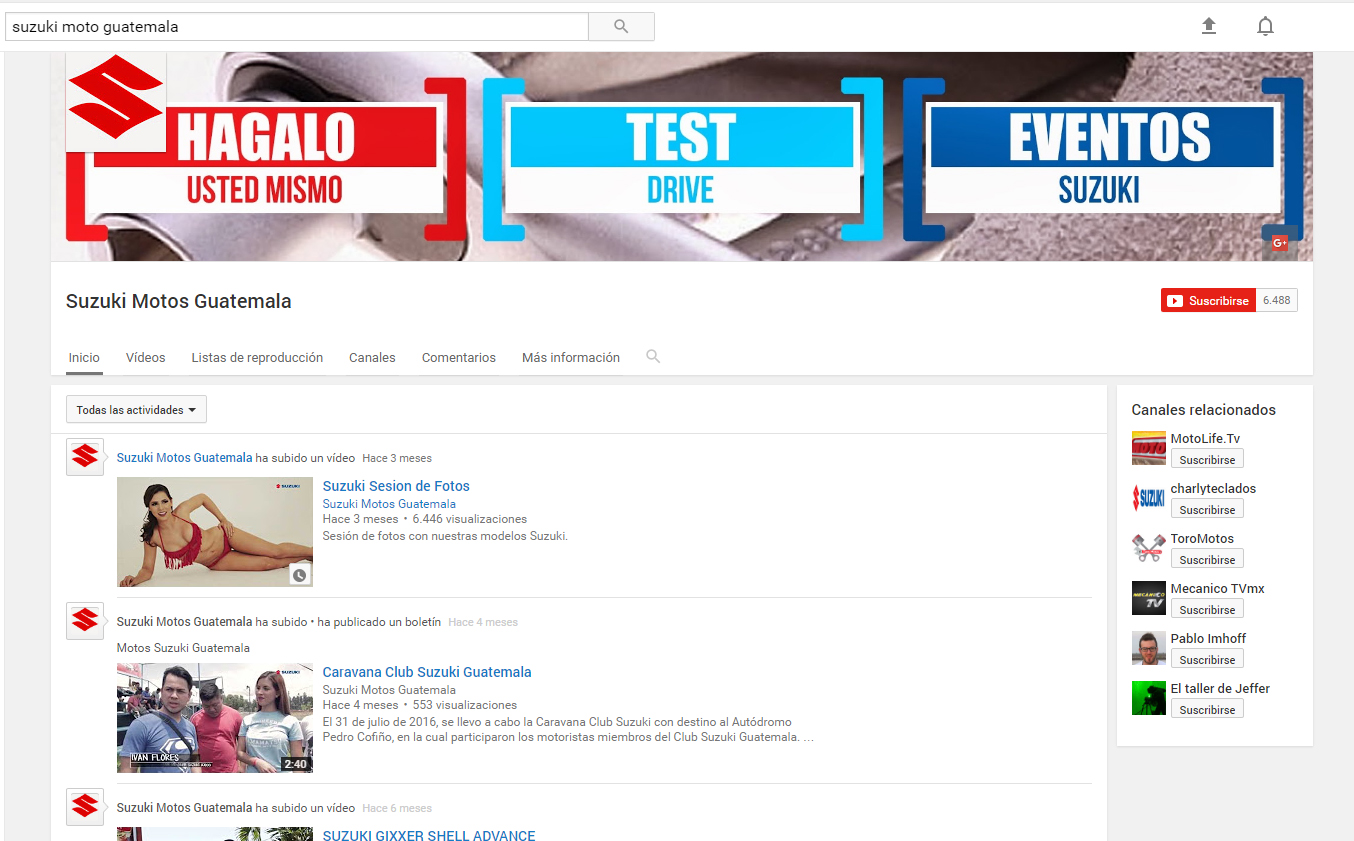Click Hagalo Usted Mismo banner panel
This screenshot has height=841, width=1354.
(265, 160)
